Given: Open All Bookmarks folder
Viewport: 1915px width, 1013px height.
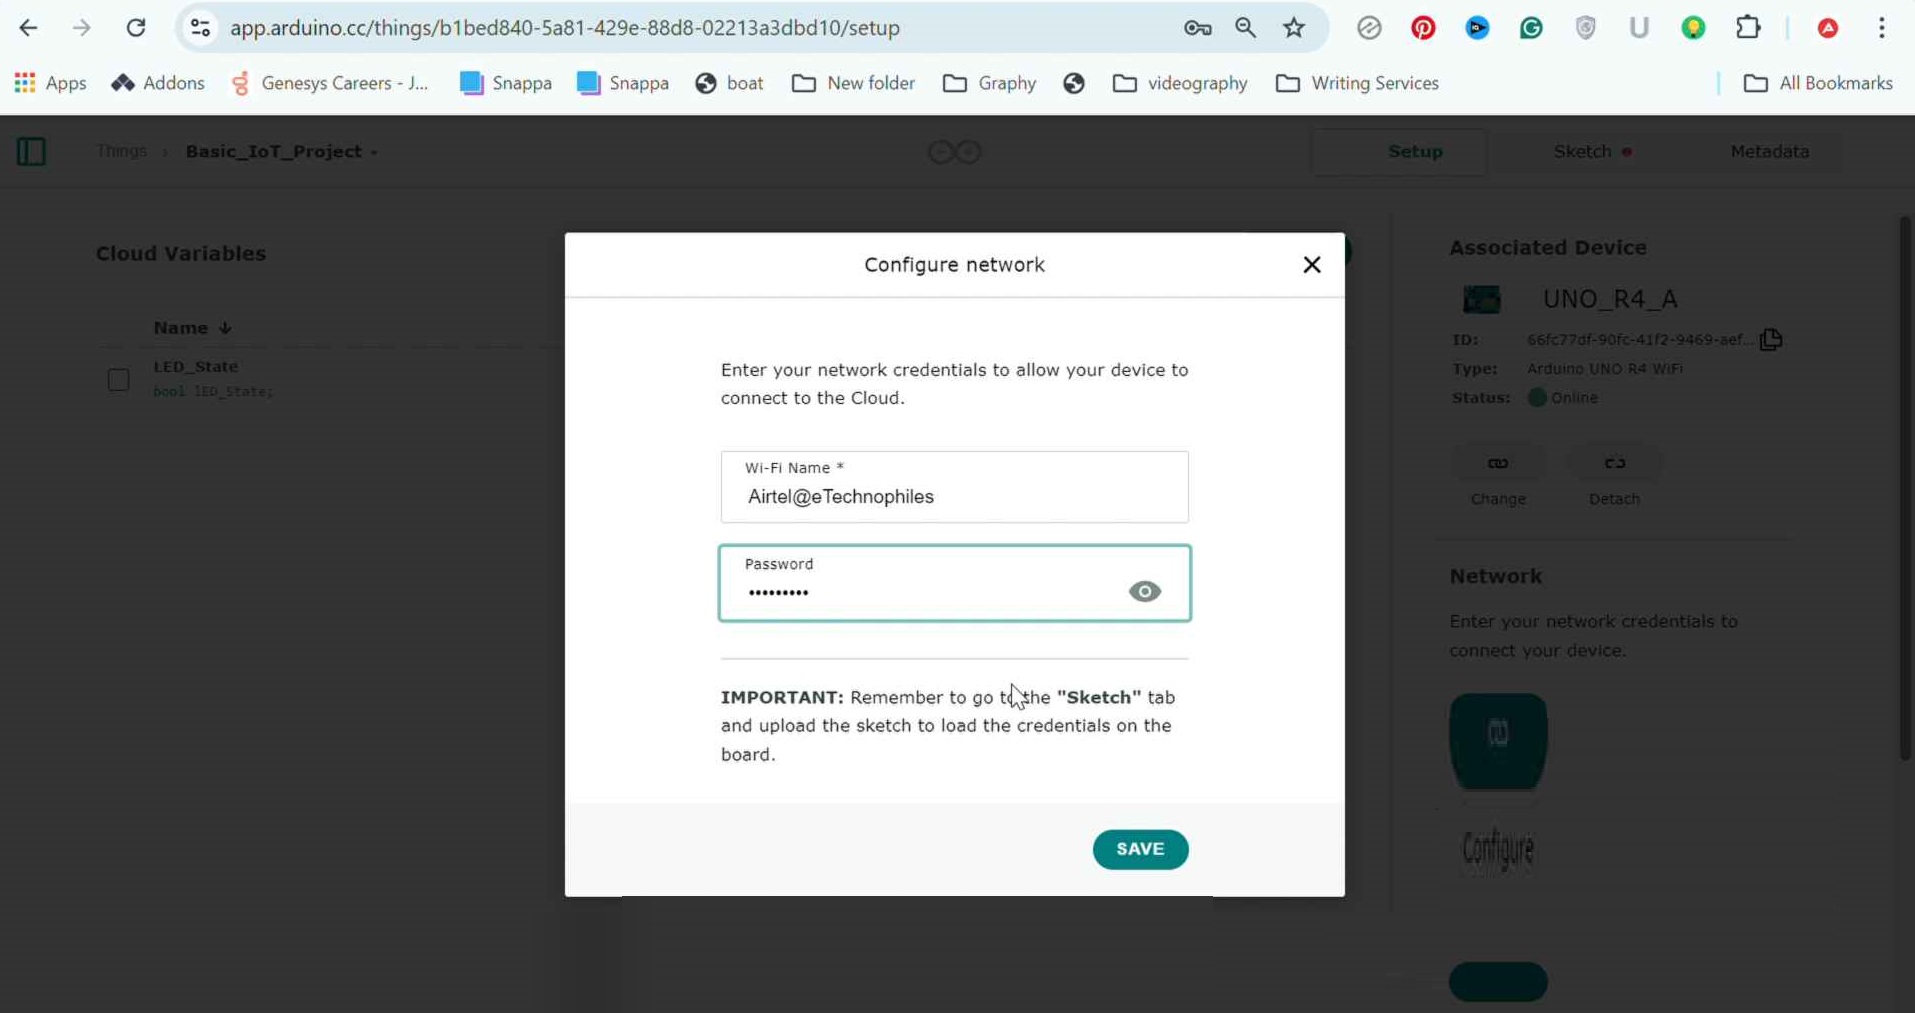Looking at the screenshot, I should [1818, 83].
